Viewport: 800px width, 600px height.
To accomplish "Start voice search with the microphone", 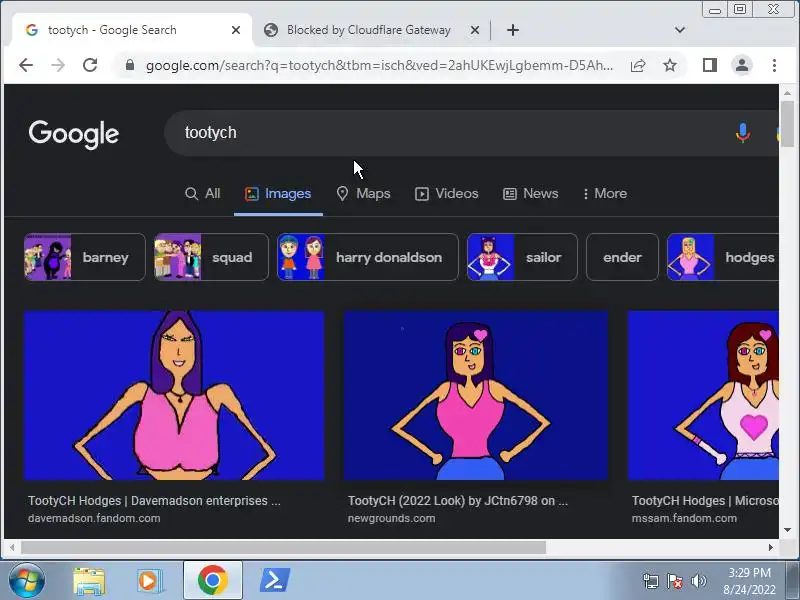I will pos(743,133).
